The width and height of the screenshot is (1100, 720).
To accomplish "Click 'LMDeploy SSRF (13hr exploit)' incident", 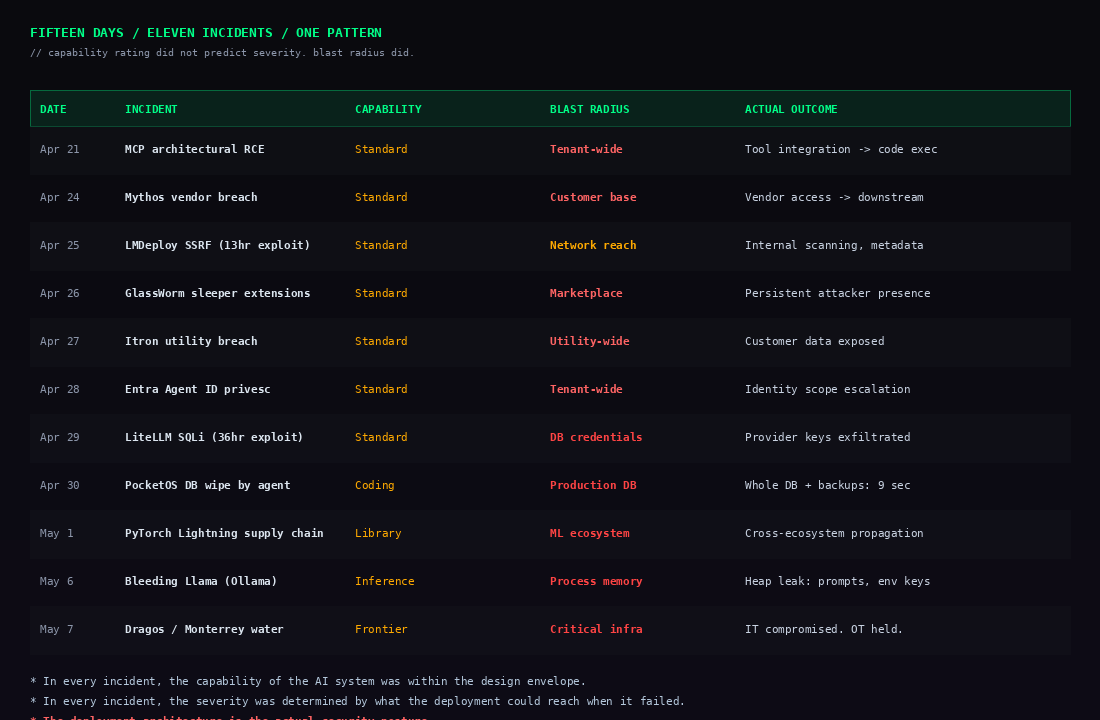I will [x=217, y=246].
